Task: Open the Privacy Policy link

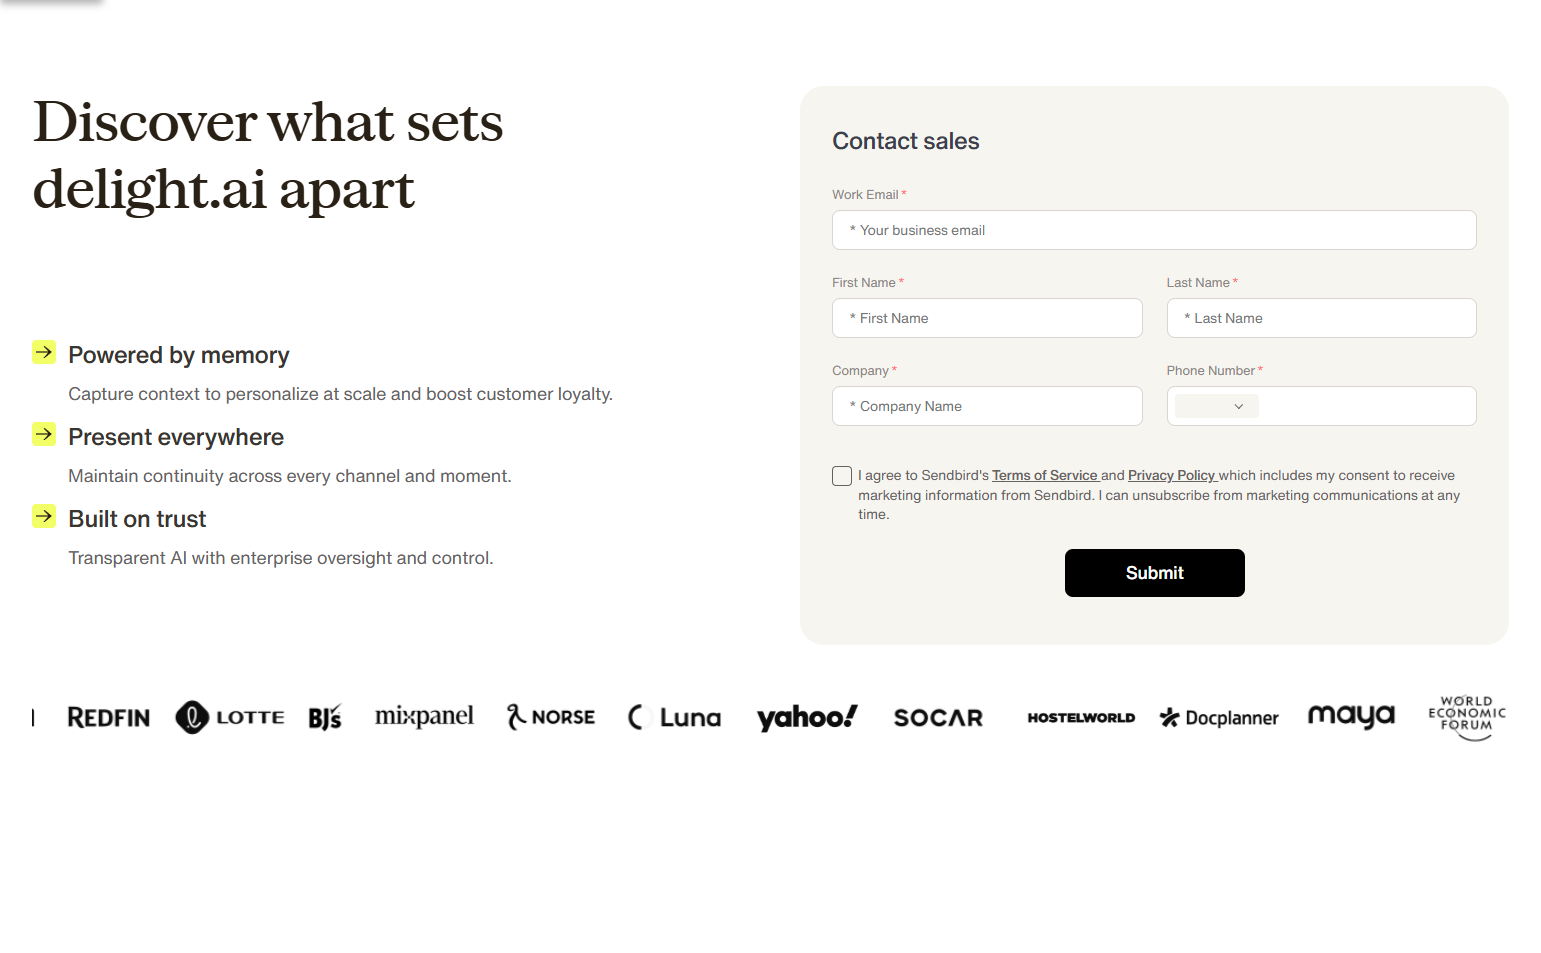Action: click(x=1171, y=476)
